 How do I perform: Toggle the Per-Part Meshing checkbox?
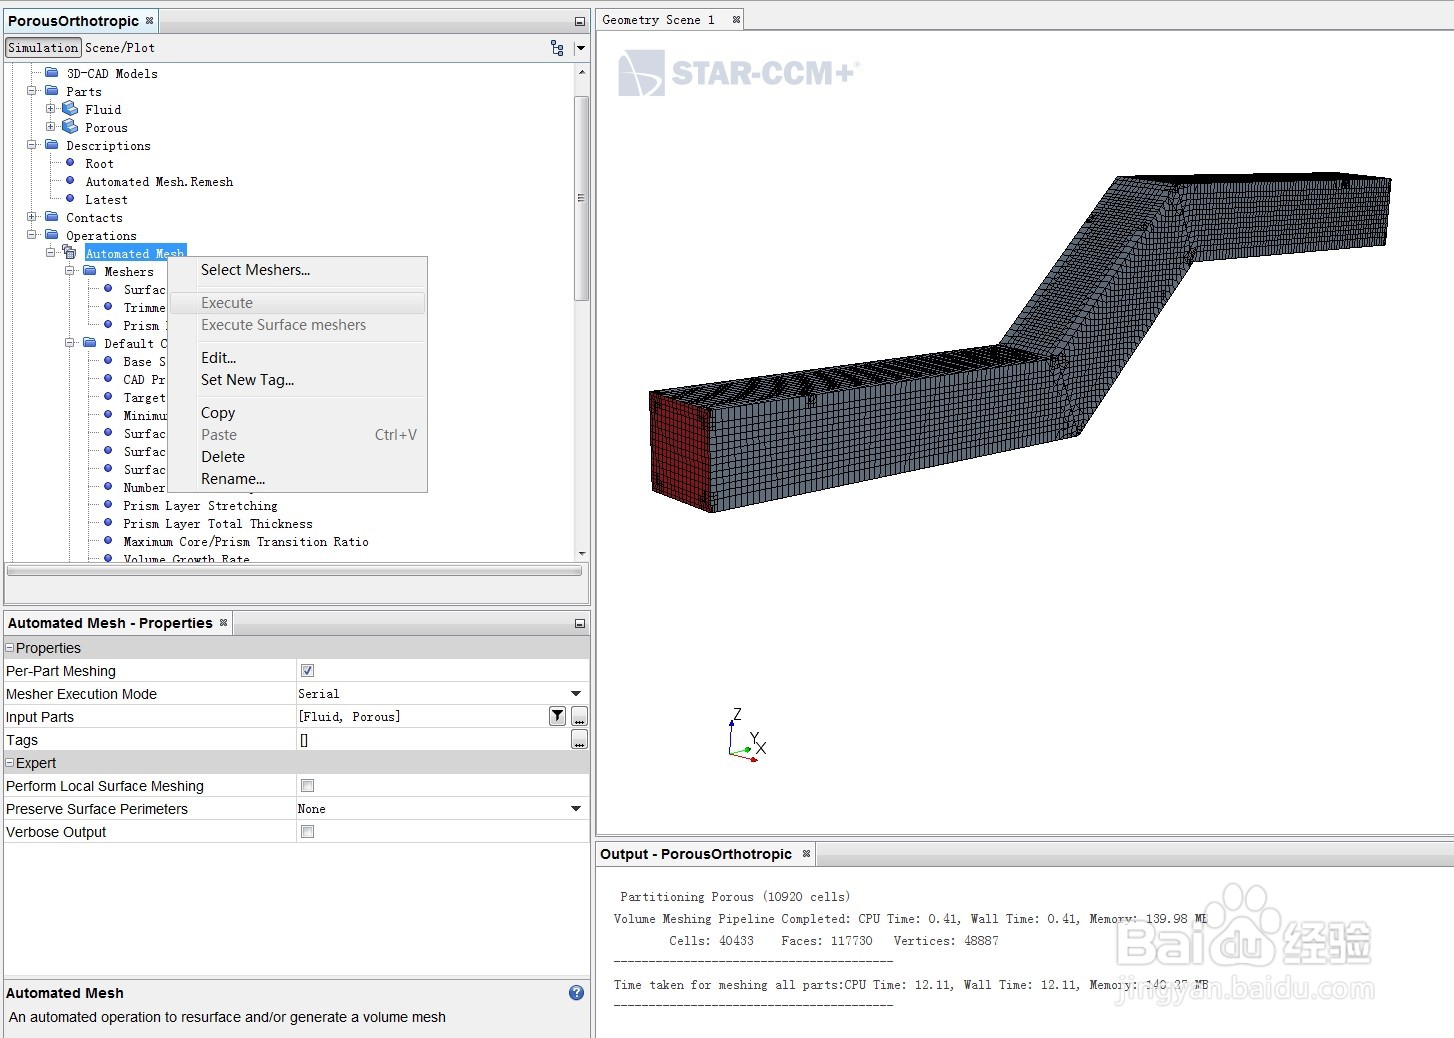(307, 670)
